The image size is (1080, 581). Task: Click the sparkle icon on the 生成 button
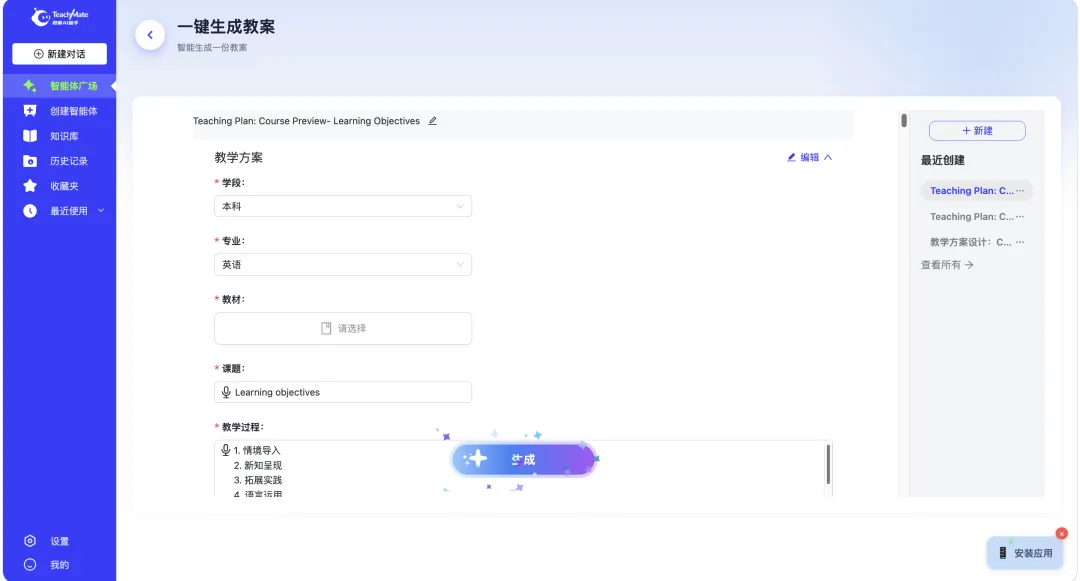(x=475, y=459)
